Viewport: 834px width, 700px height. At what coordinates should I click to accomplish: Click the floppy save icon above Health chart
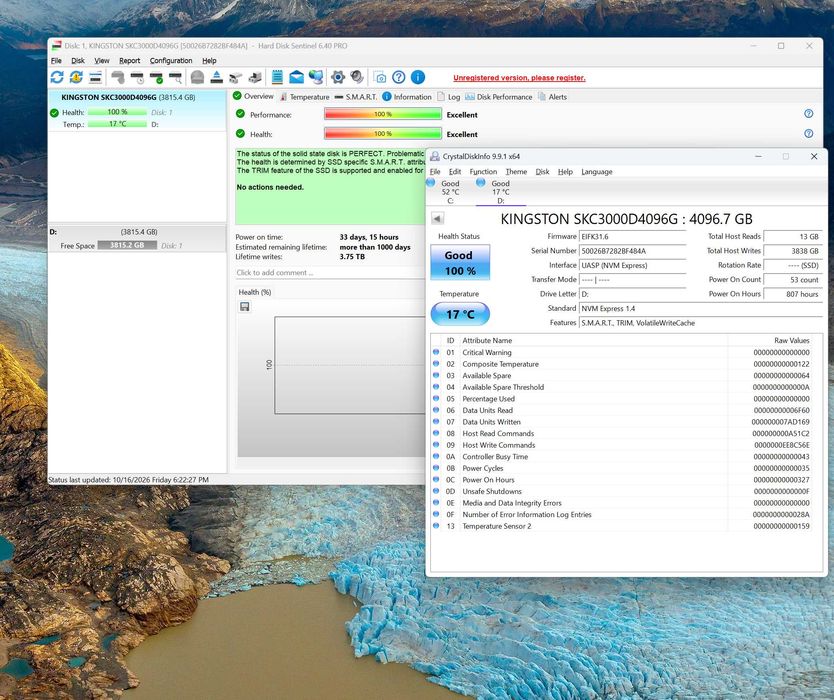(x=245, y=306)
